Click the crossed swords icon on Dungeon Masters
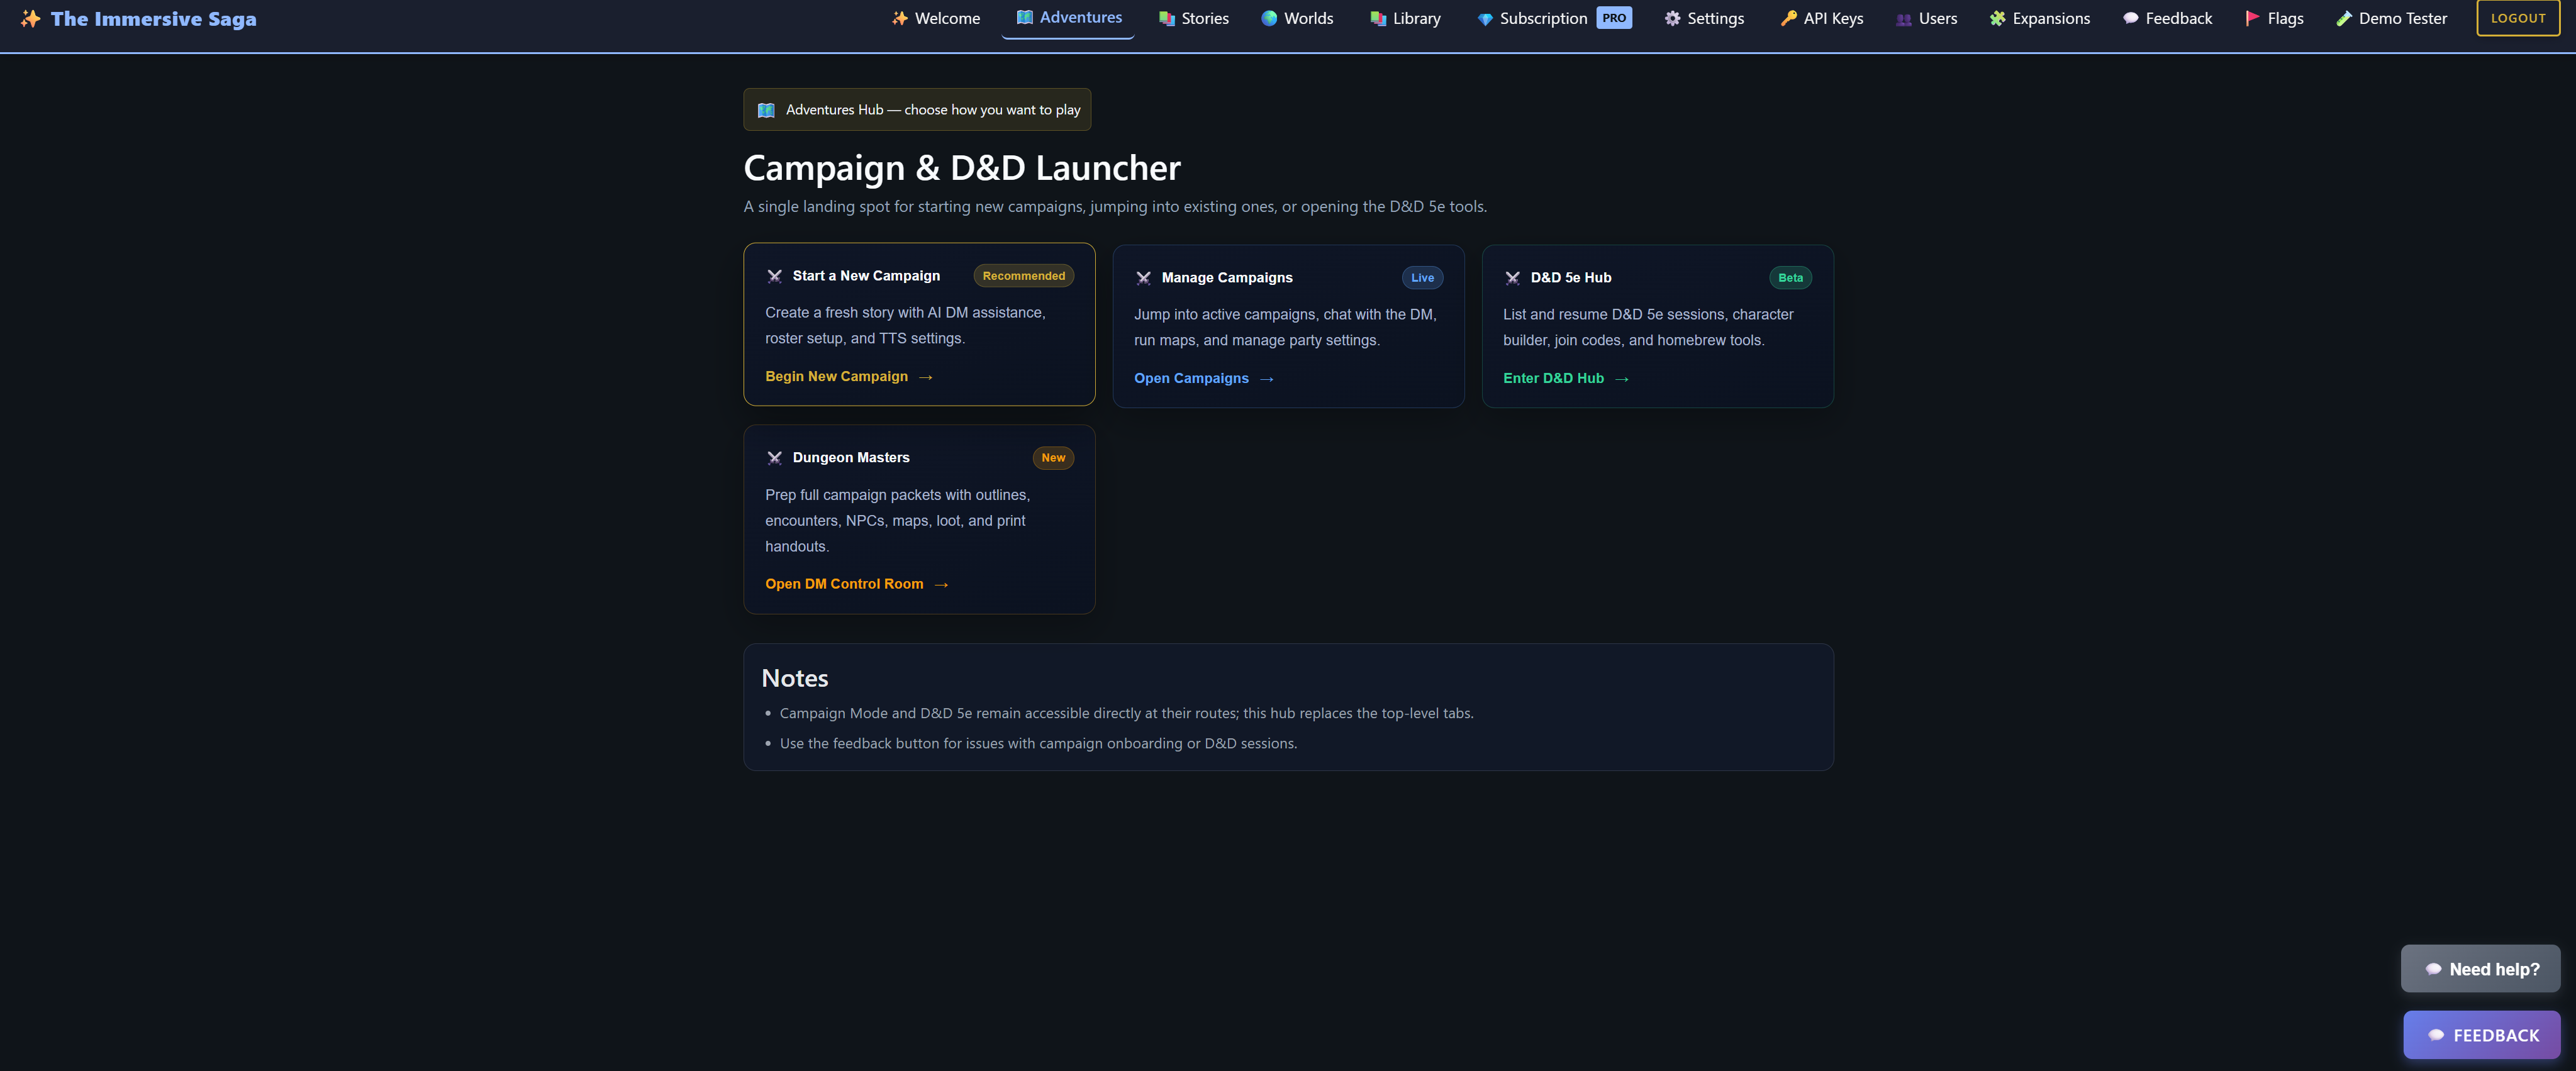The height and width of the screenshot is (1071, 2576). [x=774, y=458]
